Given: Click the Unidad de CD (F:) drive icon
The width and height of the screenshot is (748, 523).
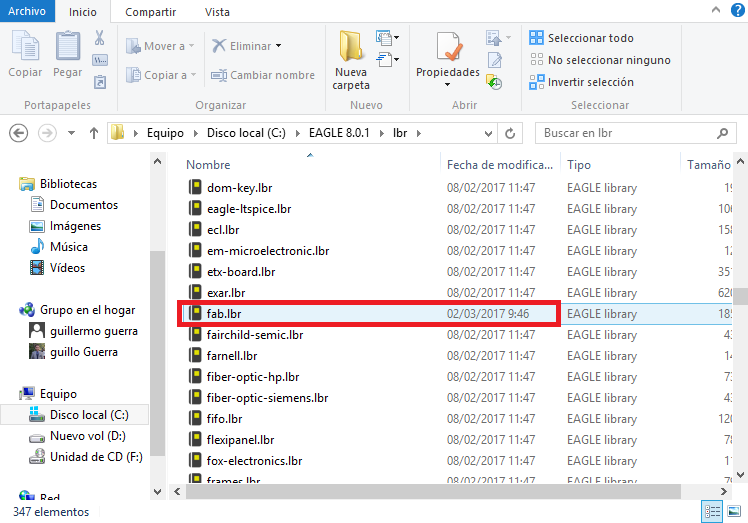Looking at the screenshot, I should (37, 457).
